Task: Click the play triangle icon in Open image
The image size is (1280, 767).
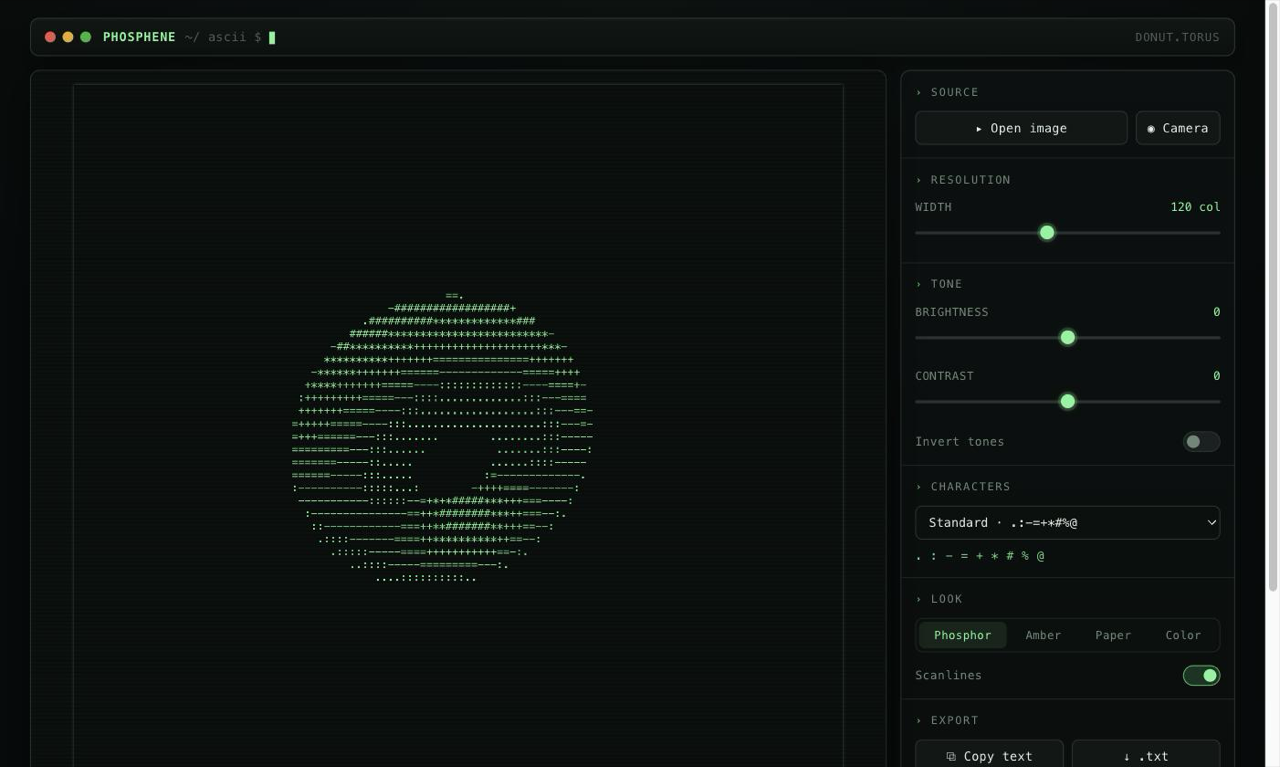Action: pos(979,129)
